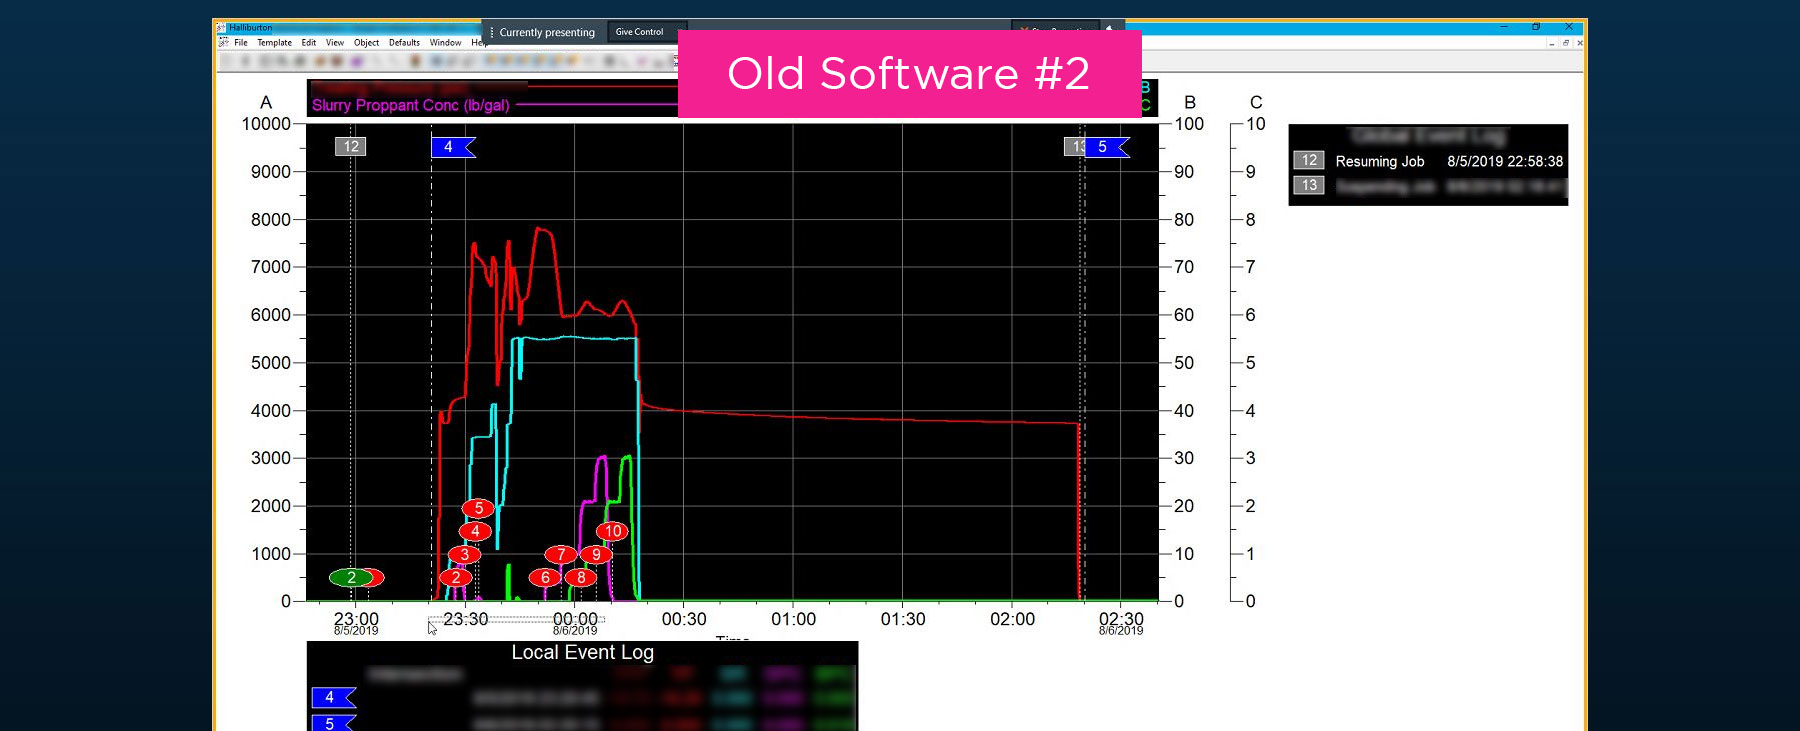Image resolution: width=1800 pixels, height=731 pixels.
Task: Click red oval stage marker 4
Action: (x=475, y=531)
